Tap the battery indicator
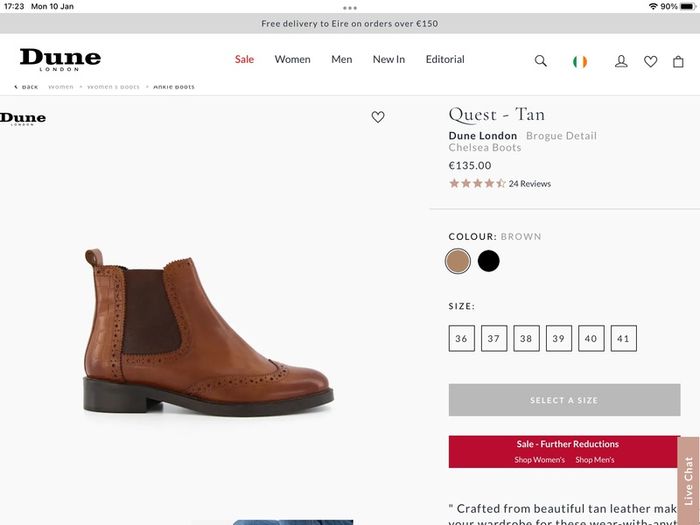 click(x=688, y=6)
